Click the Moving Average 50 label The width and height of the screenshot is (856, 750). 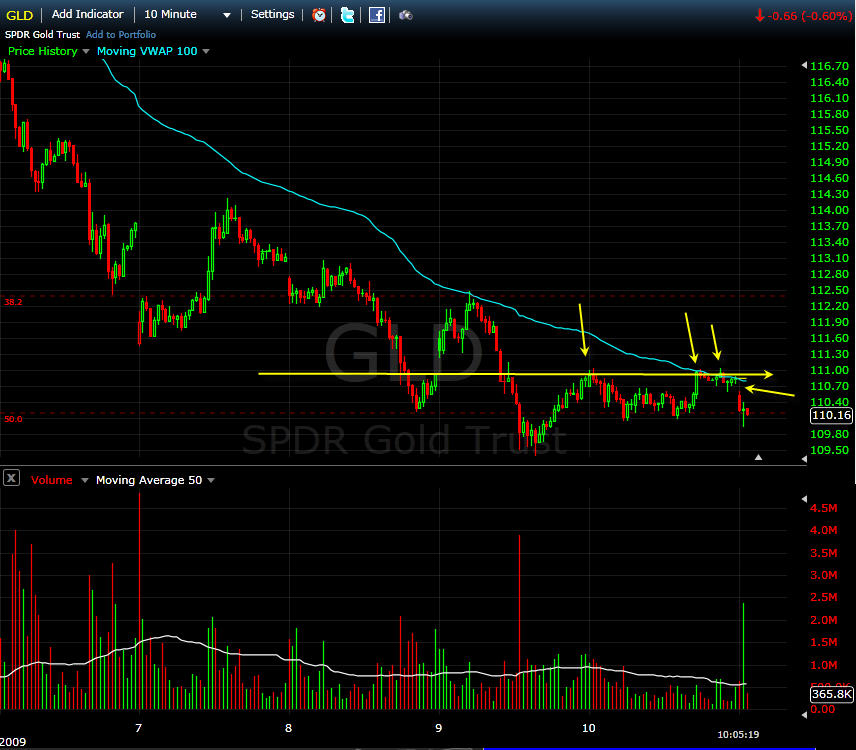tap(149, 480)
